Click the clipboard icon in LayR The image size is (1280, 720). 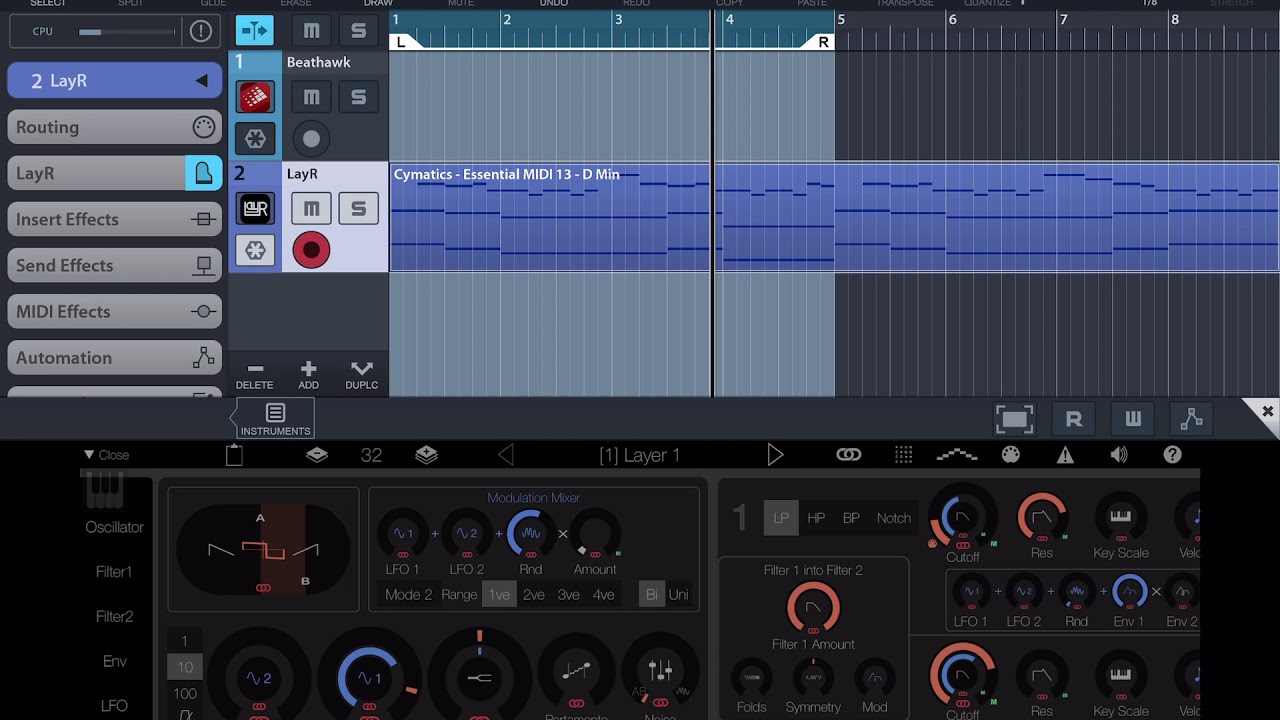click(x=234, y=455)
